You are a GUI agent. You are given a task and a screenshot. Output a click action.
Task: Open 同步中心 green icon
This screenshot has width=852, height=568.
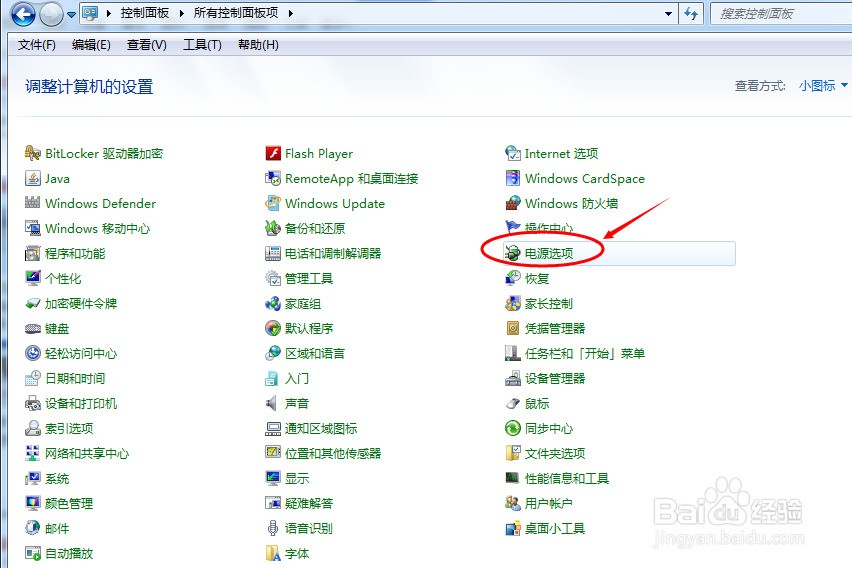coord(513,428)
